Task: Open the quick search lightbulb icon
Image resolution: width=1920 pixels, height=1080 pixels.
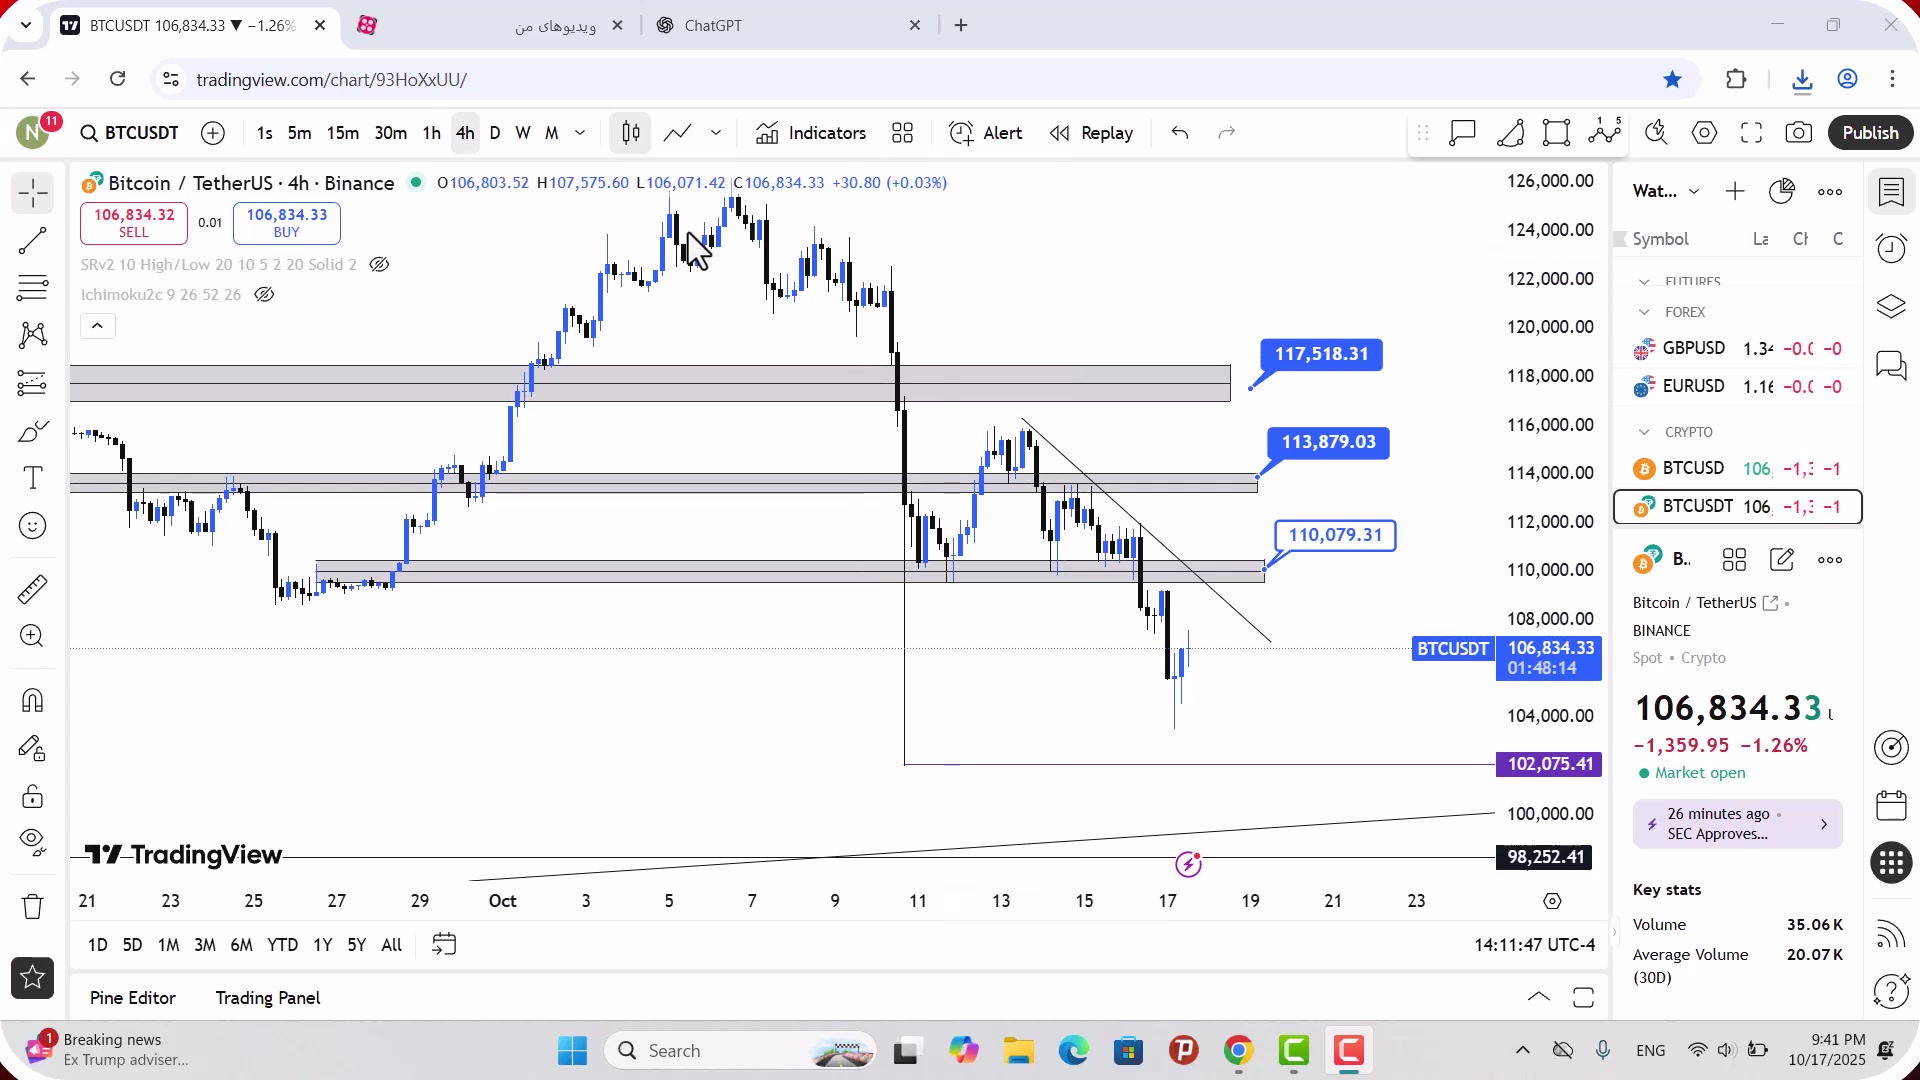Action: tap(1657, 133)
